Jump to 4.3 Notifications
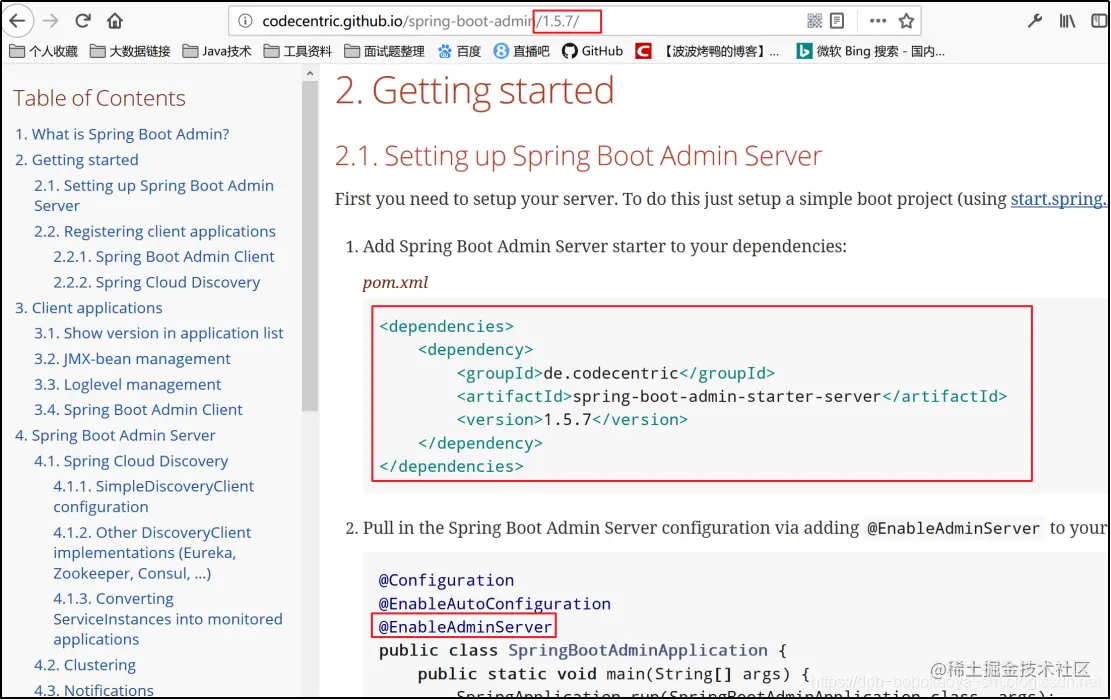Viewport: 1111px width, 700px height. 94,690
